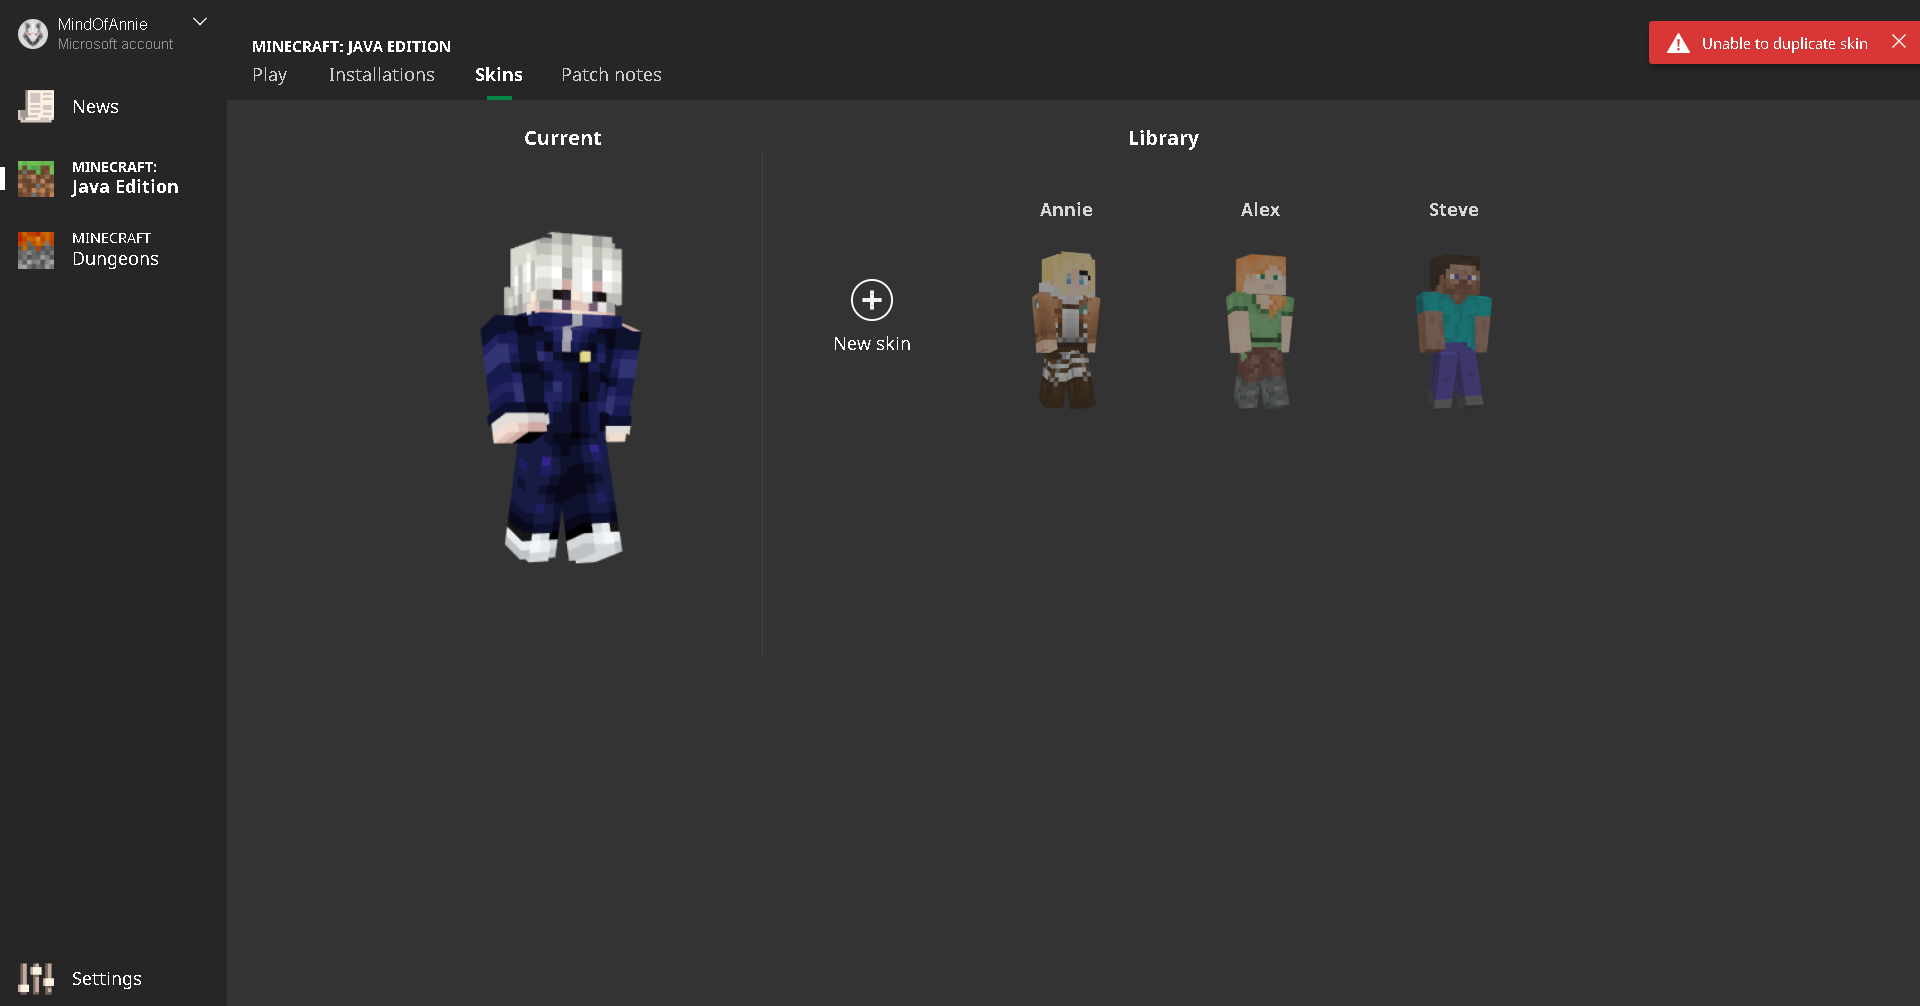Open the News section label

tap(95, 107)
